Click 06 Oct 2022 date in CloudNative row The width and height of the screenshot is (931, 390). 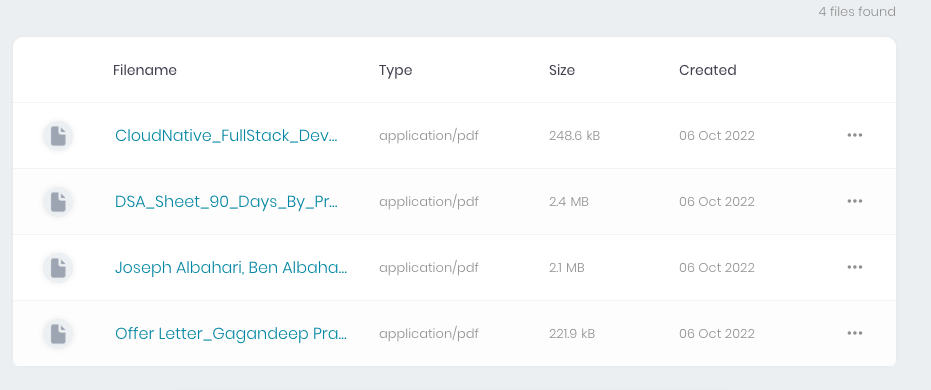pyautogui.click(x=717, y=136)
